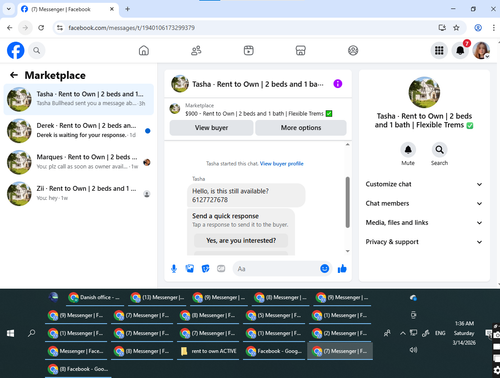Open Windows taskbar search
Viewport: 500px width, 378px height.
(x=32, y=333)
